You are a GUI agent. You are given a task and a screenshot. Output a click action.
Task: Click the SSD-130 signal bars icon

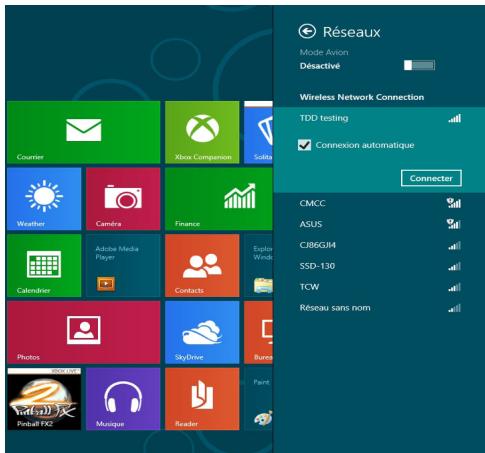pyautogui.click(x=455, y=266)
